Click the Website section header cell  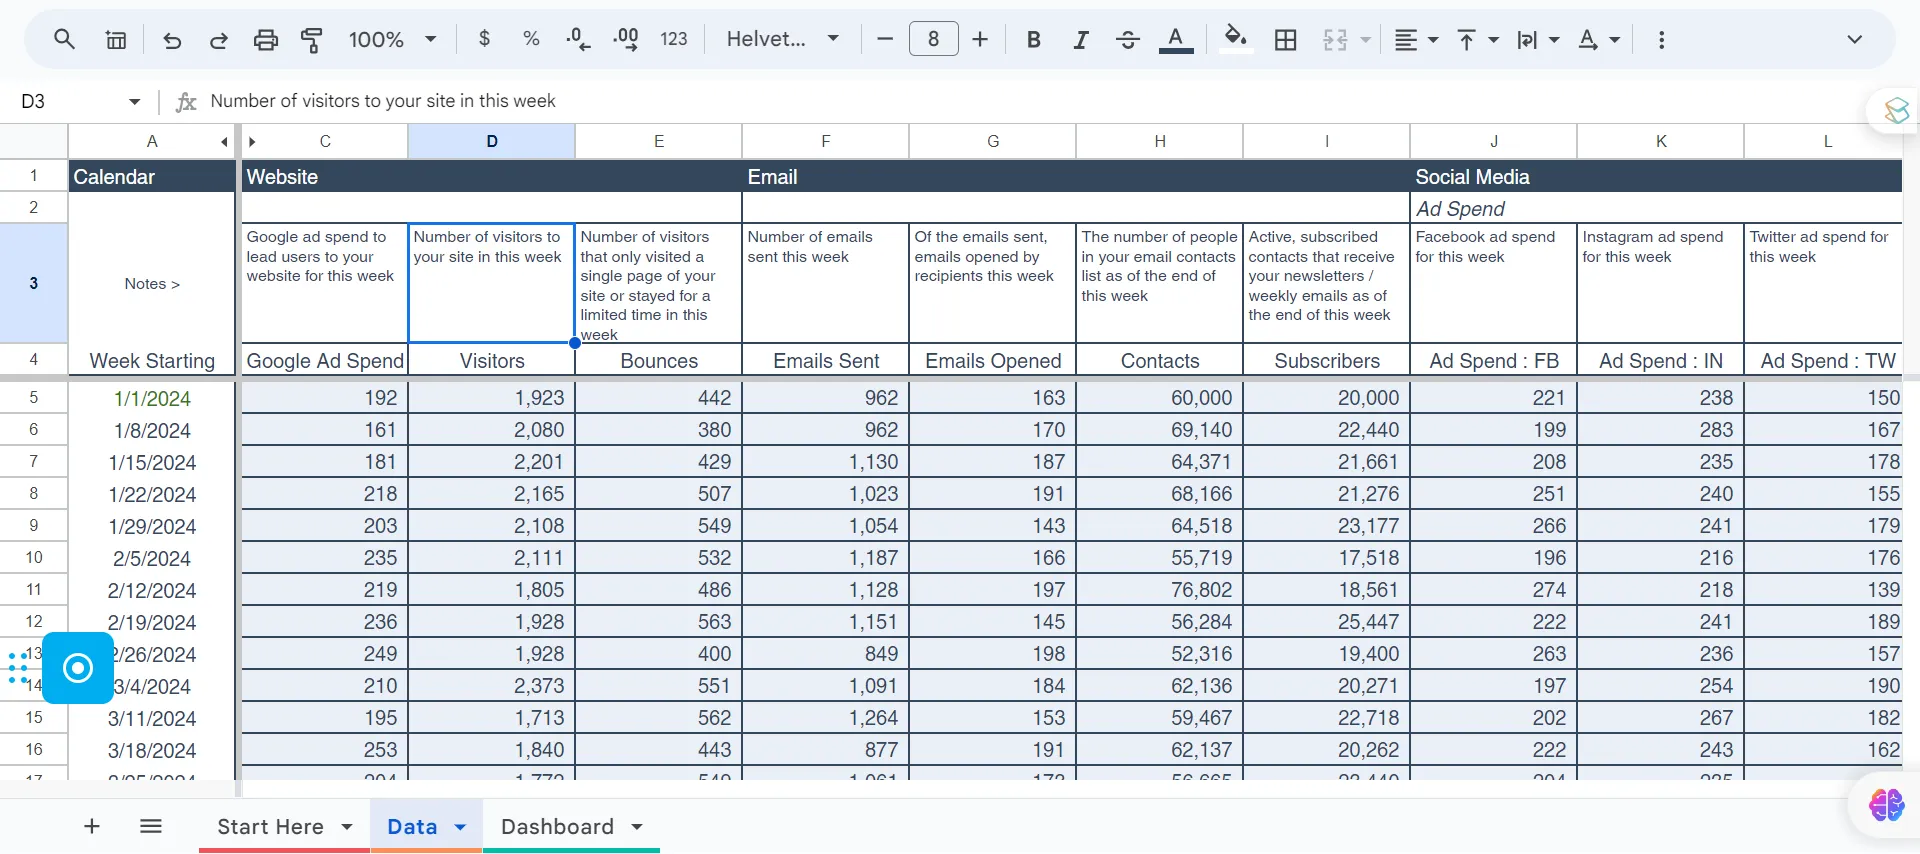(x=491, y=177)
